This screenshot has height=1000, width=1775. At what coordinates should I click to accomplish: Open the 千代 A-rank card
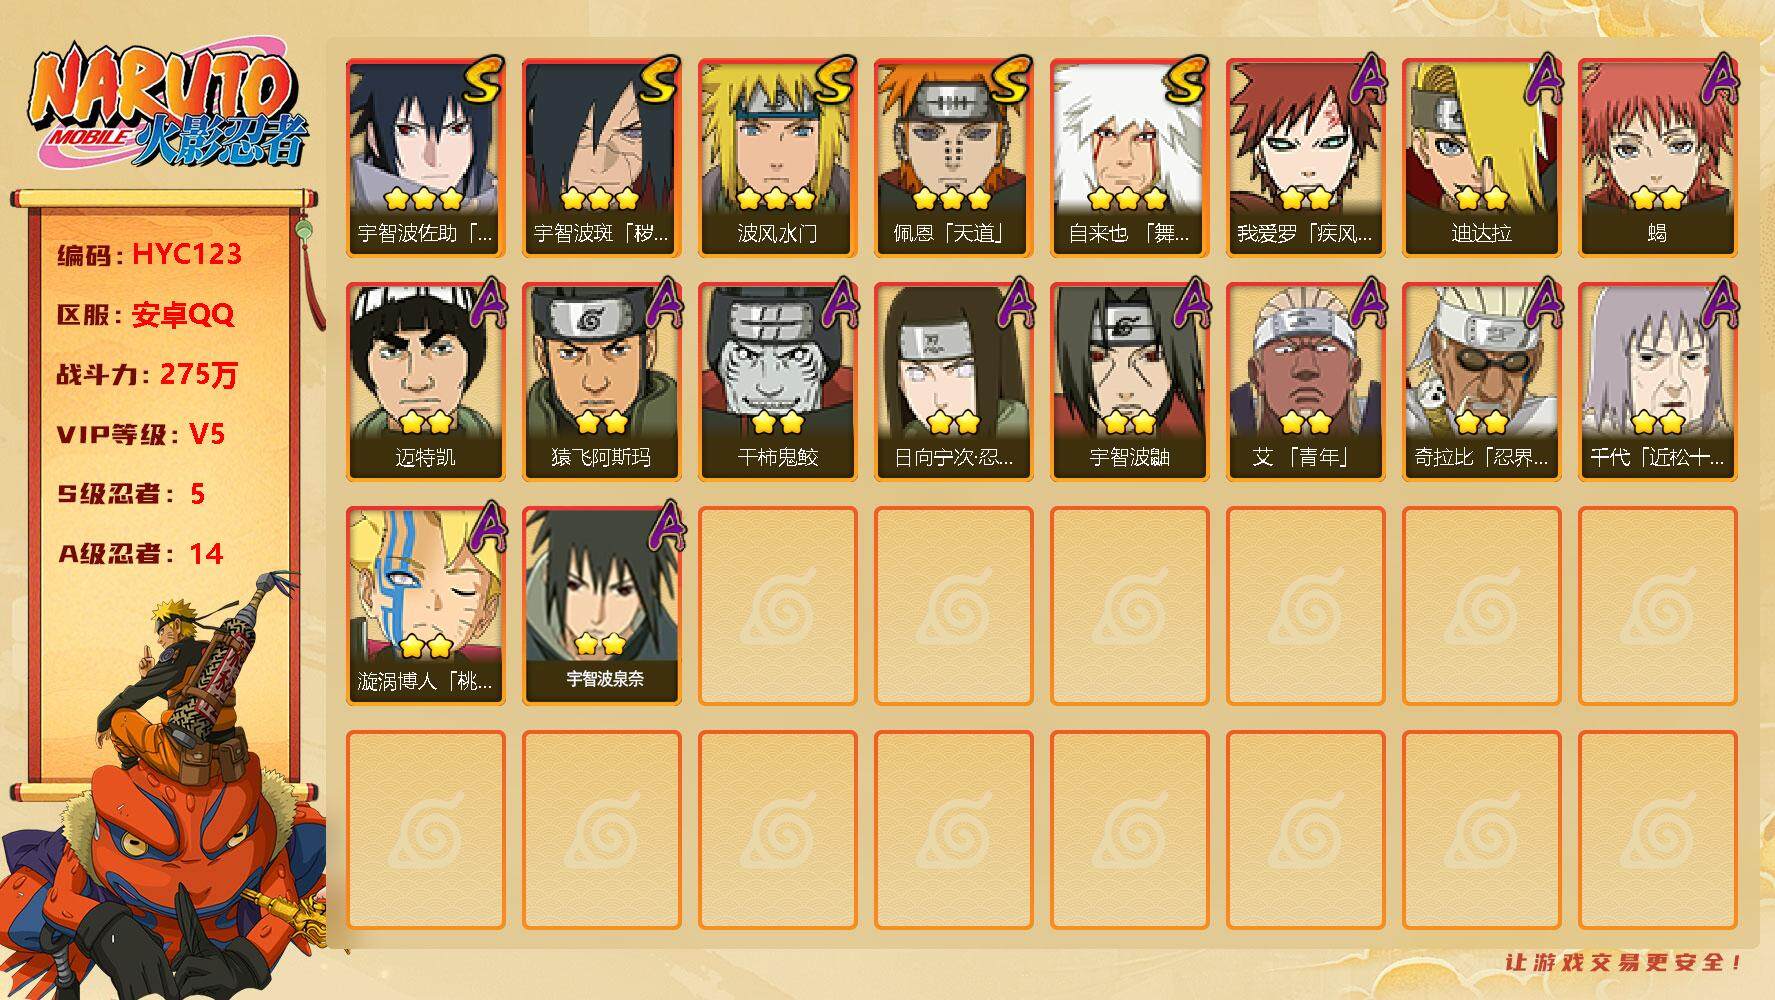1658,381
